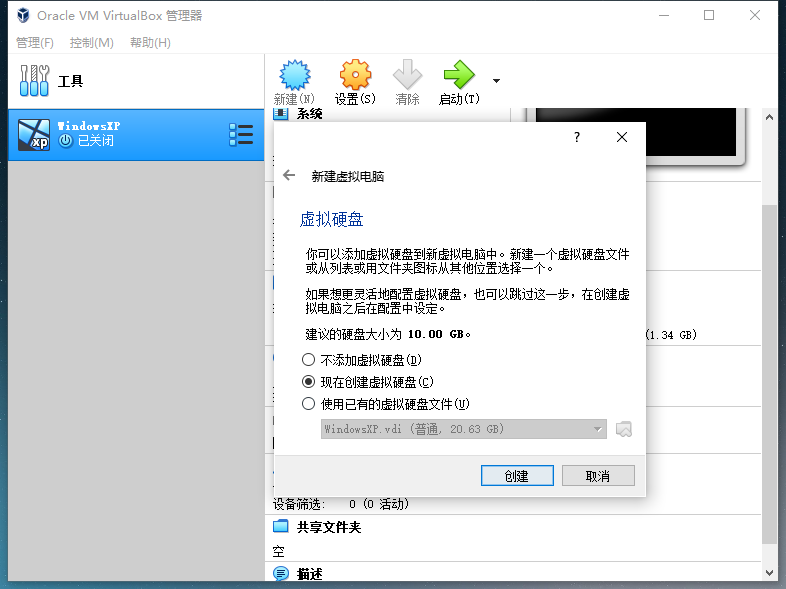This screenshot has height=589, width=786.
Task: Click the dialog help question mark
Action: point(577,137)
